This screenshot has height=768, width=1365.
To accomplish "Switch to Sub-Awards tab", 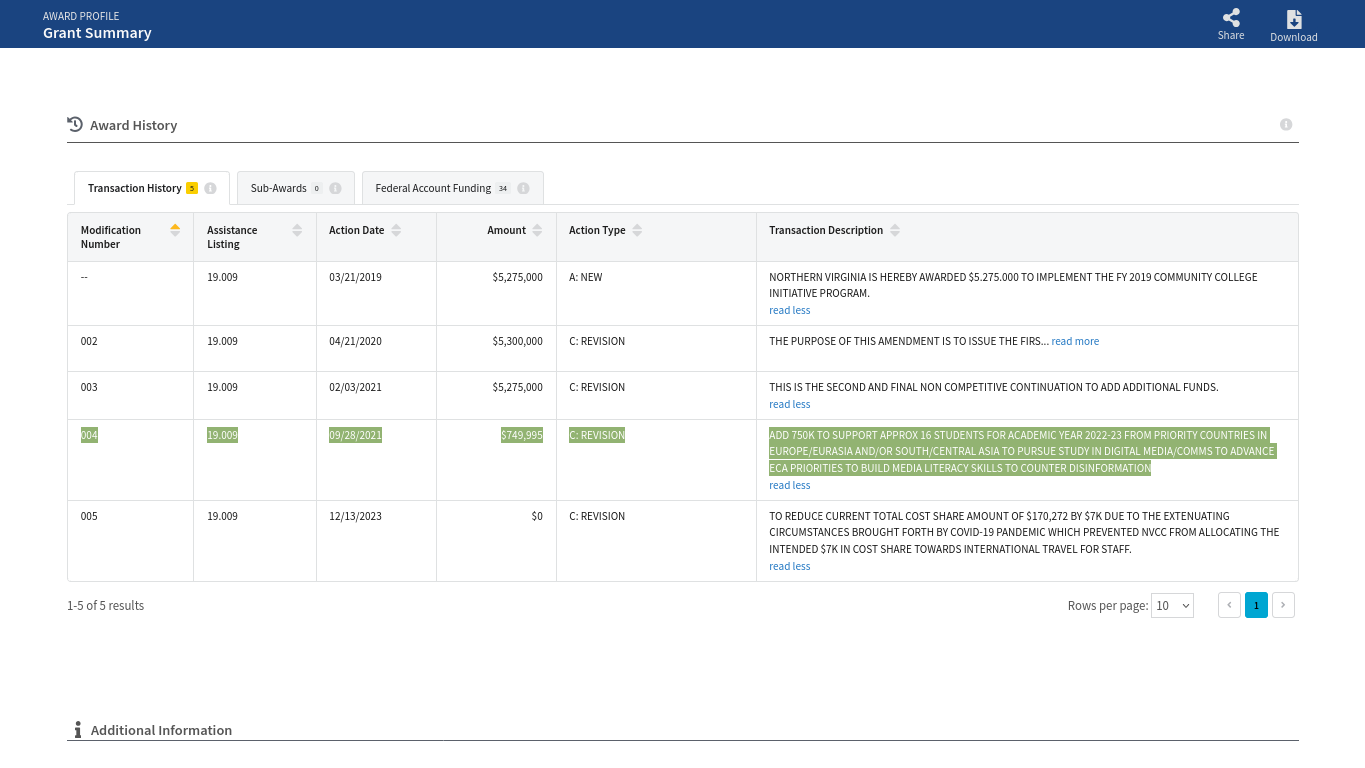I will click(x=296, y=188).
